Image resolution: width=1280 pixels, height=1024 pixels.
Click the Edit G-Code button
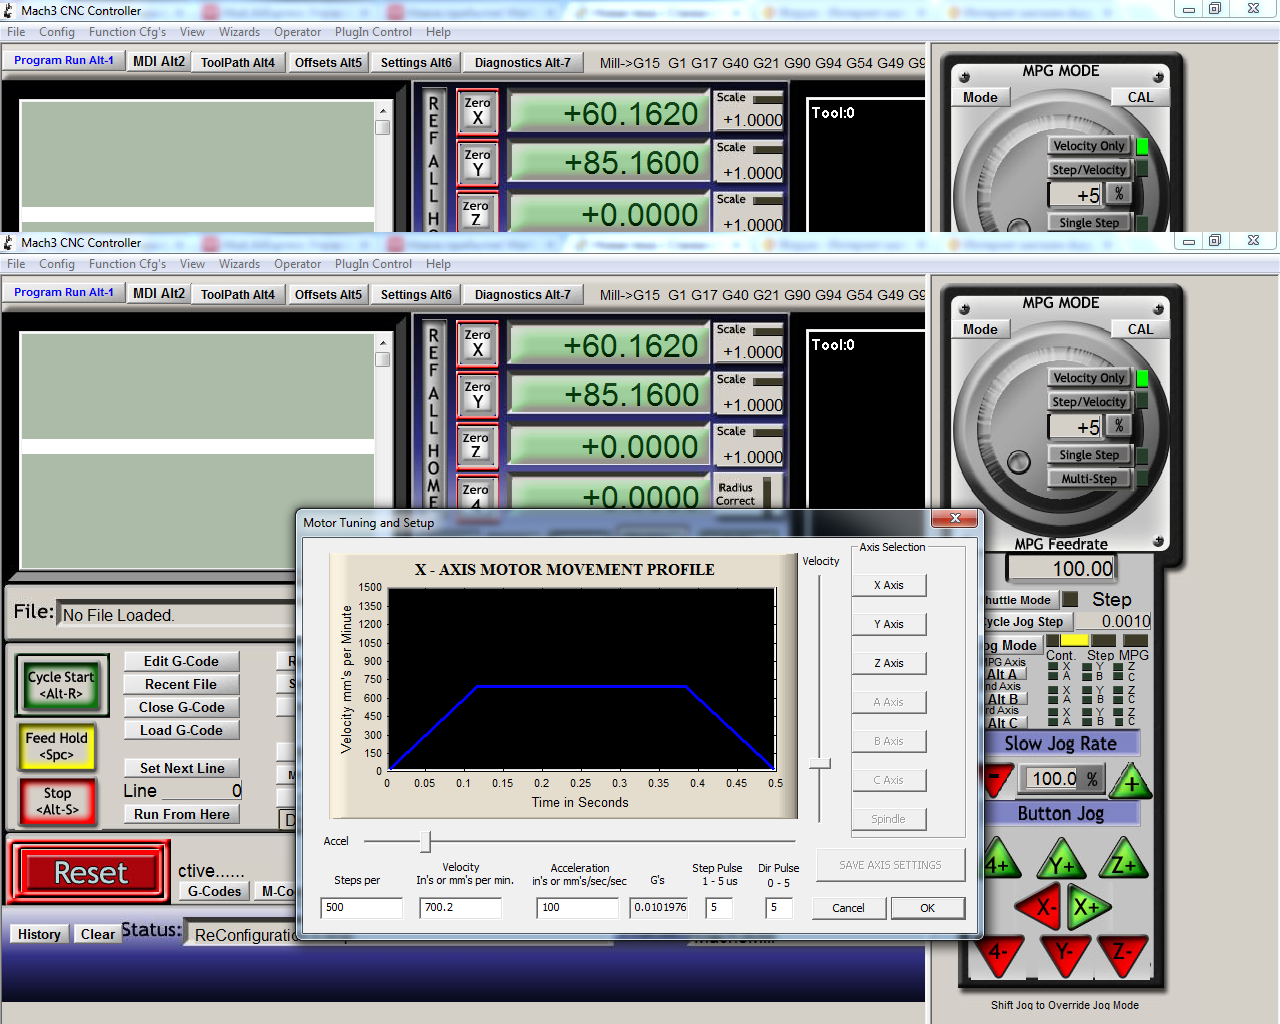click(x=181, y=662)
